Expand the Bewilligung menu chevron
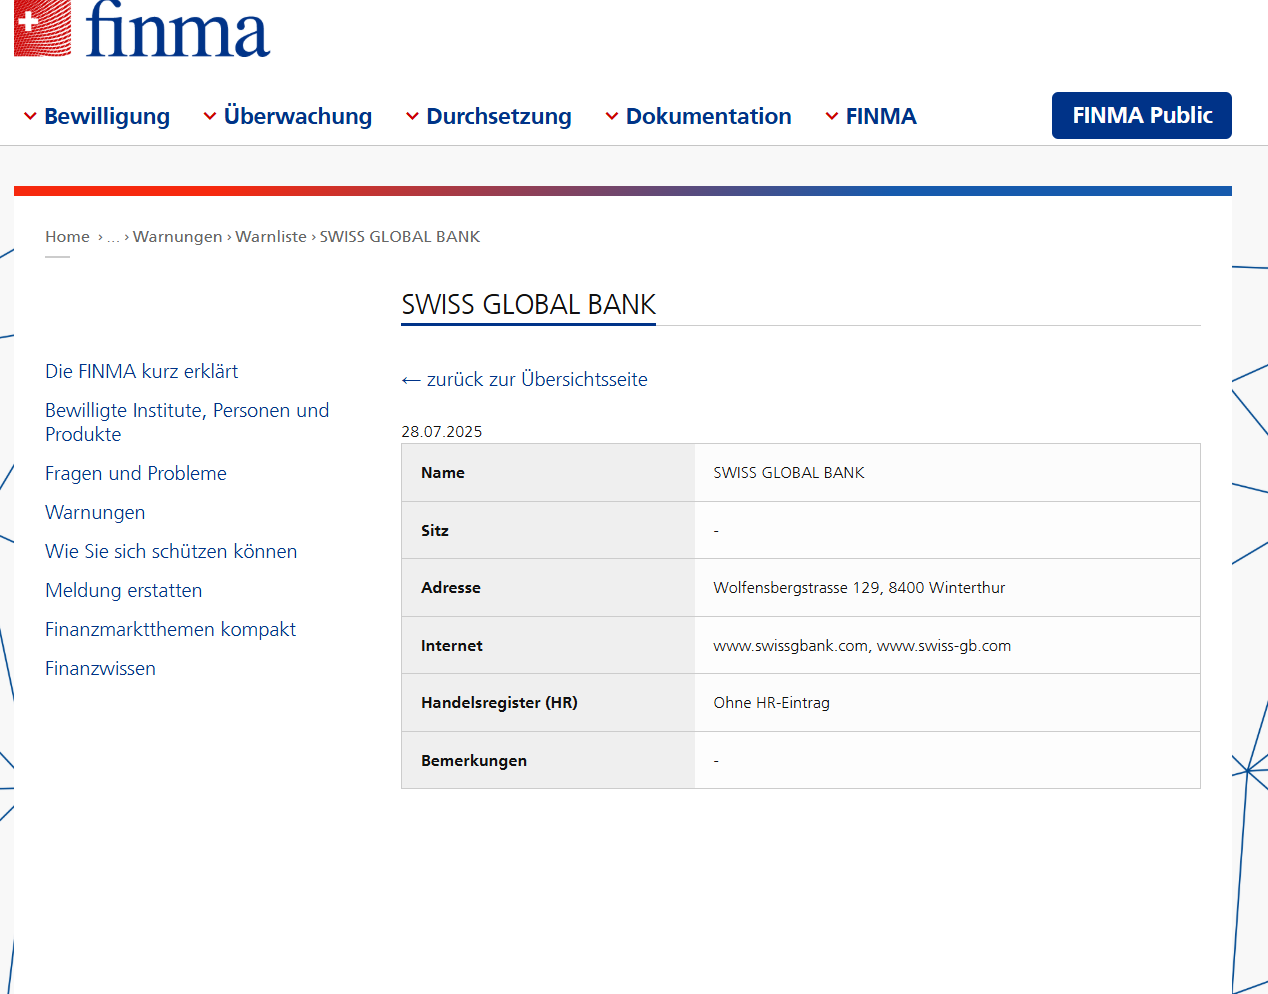This screenshot has width=1268, height=994. 30,117
